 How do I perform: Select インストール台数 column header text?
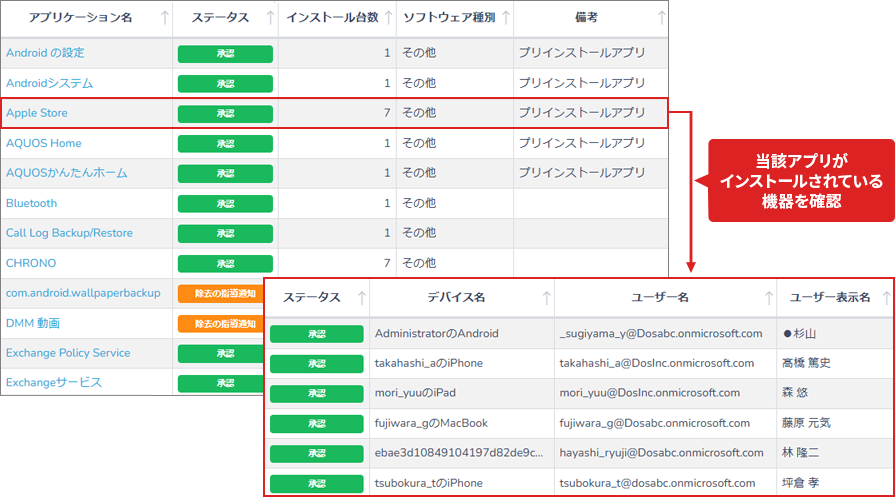(x=332, y=18)
